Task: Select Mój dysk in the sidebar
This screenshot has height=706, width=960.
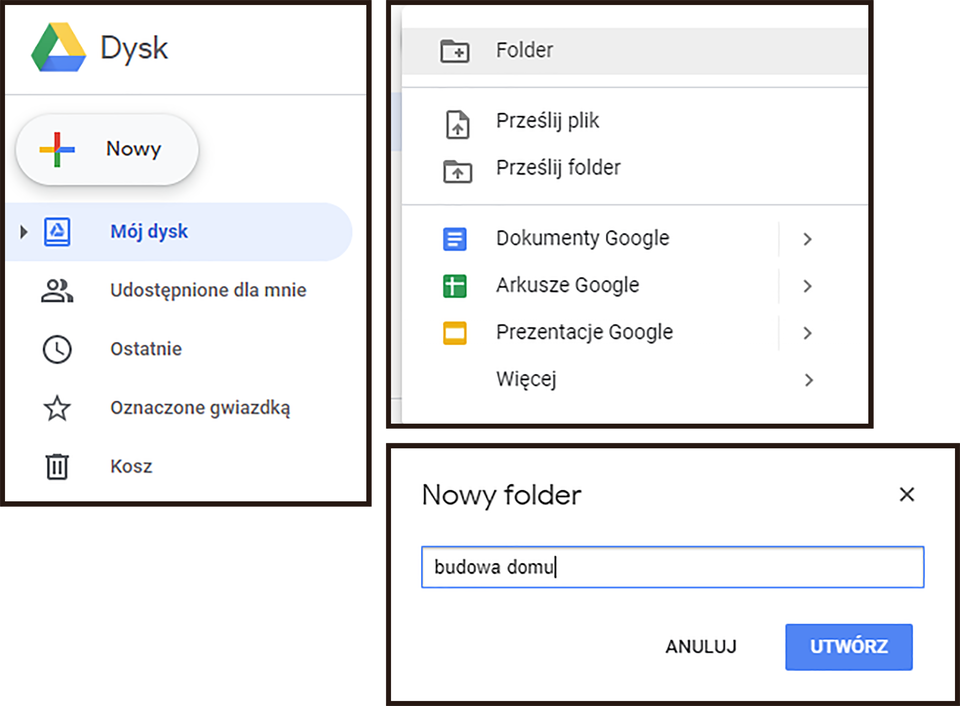Action: click(x=150, y=231)
